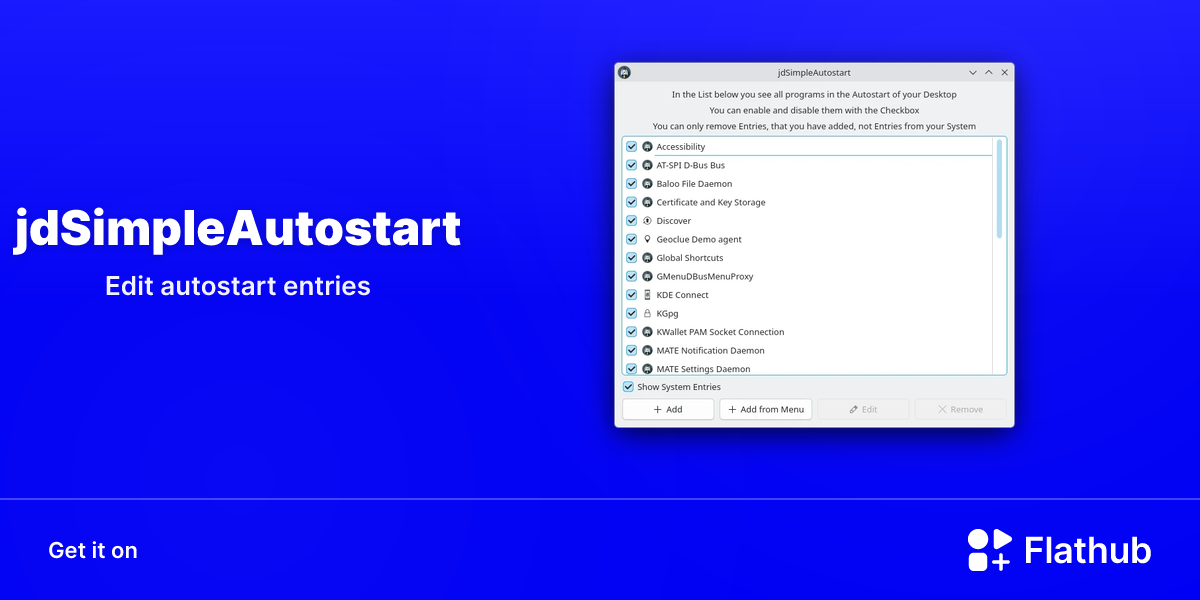Click the Geoclue Demo agent pin icon
Image resolution: width=1200 pixels, height=600 pixels.
pos(647,239)
